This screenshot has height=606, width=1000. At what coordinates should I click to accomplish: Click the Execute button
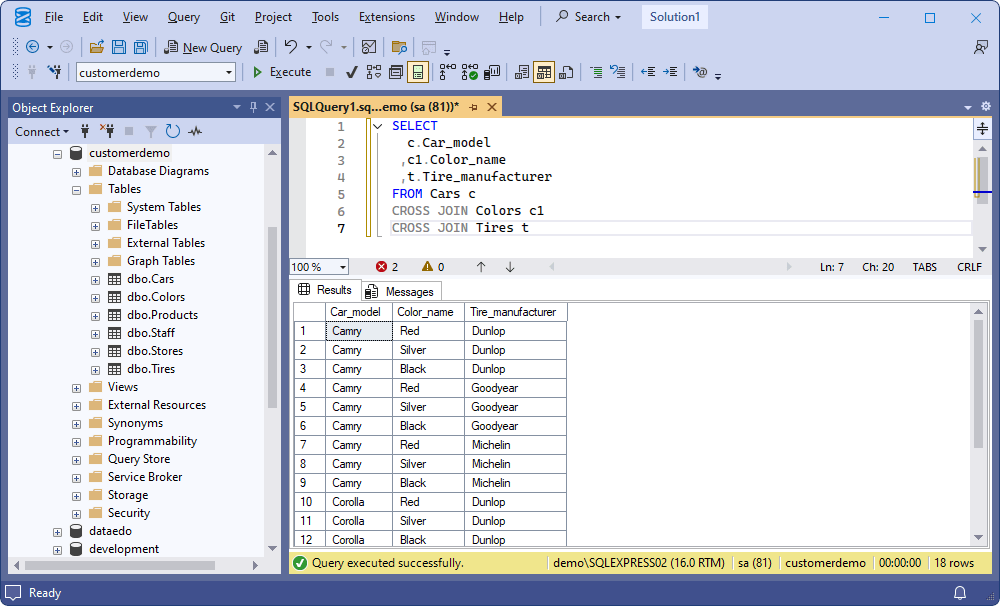coord(281,71)
